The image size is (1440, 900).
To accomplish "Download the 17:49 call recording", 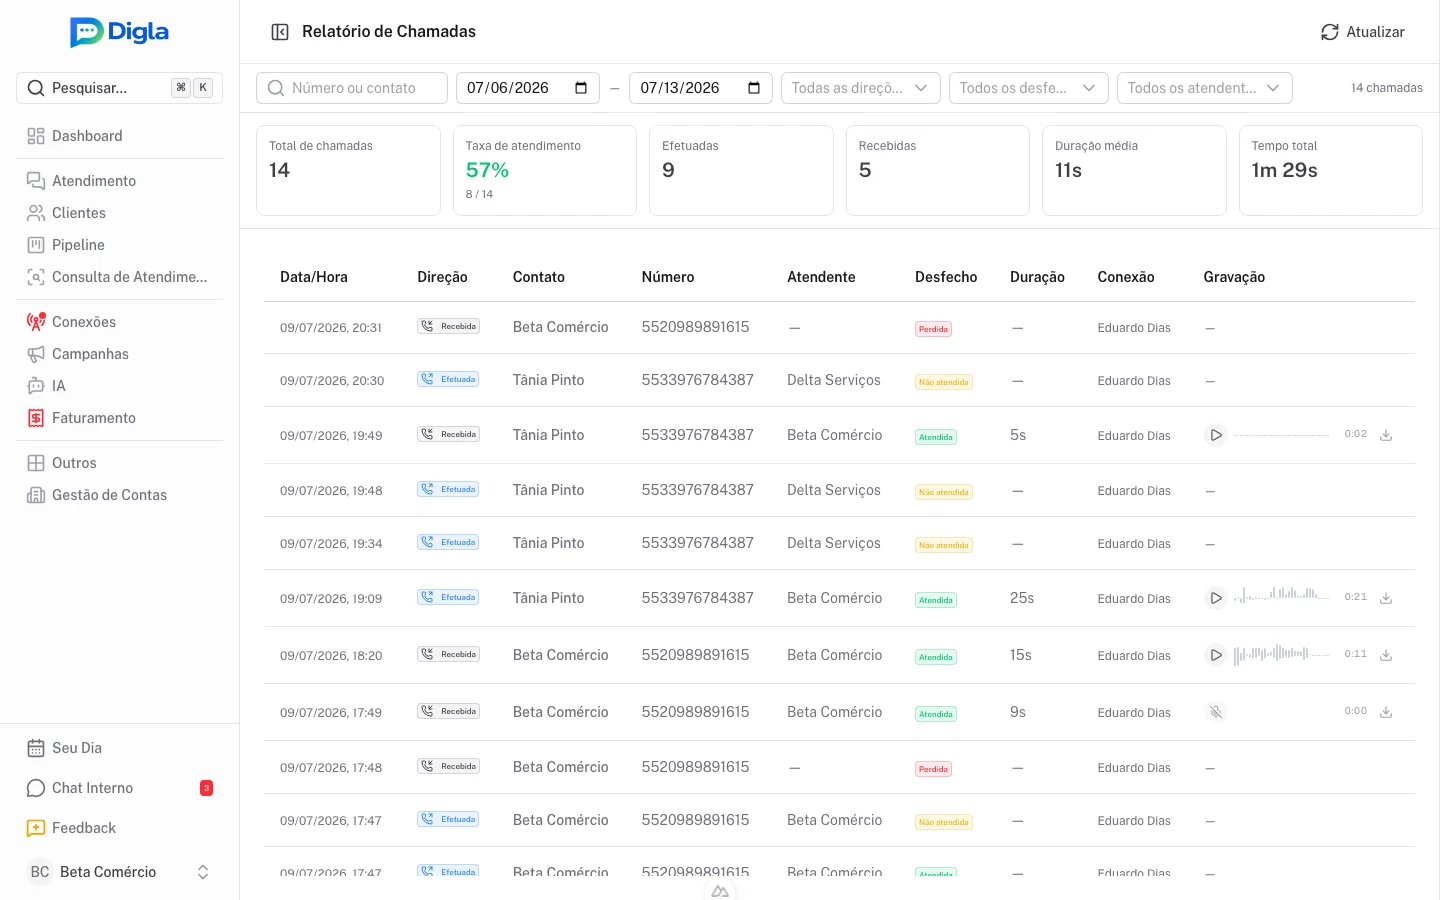I will click(1386, 712).
